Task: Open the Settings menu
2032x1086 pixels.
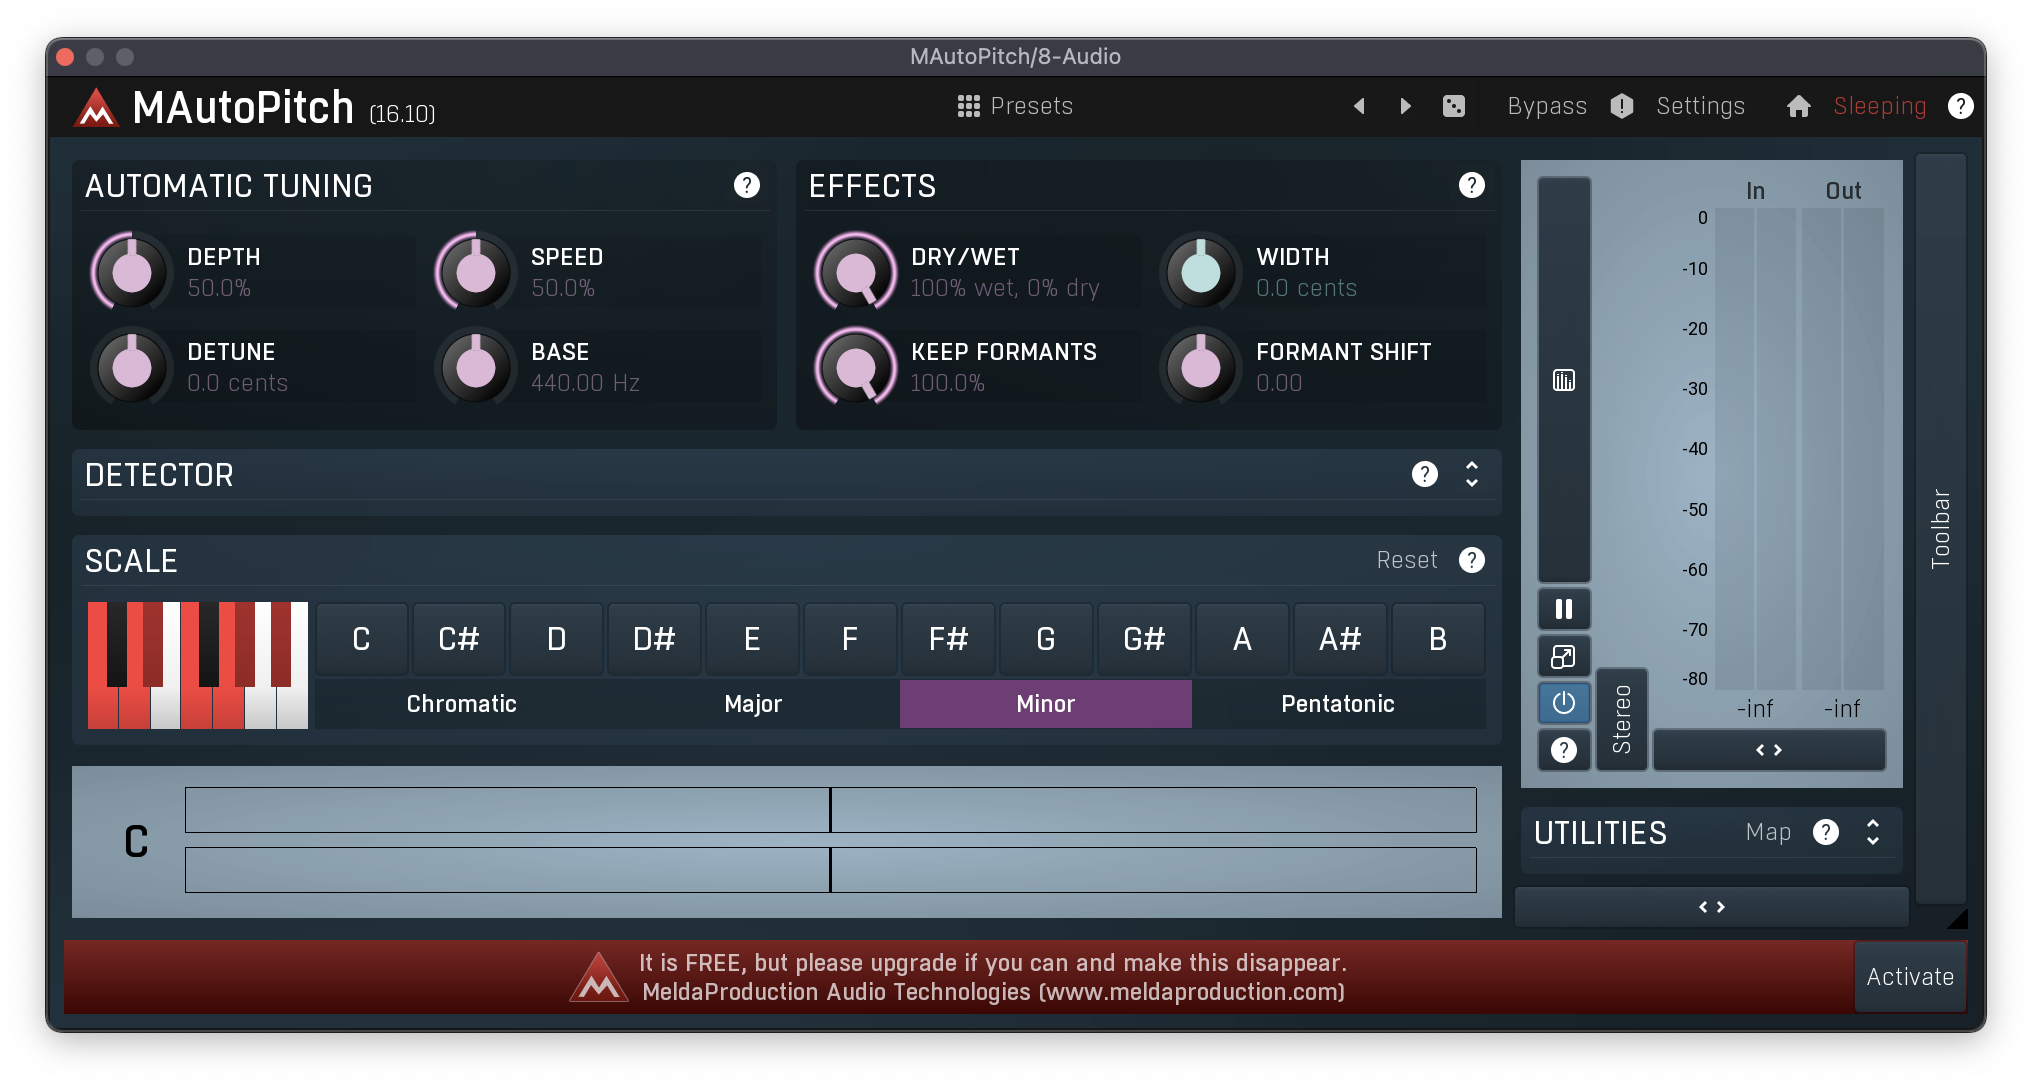Action: (x=1700, y=106)
